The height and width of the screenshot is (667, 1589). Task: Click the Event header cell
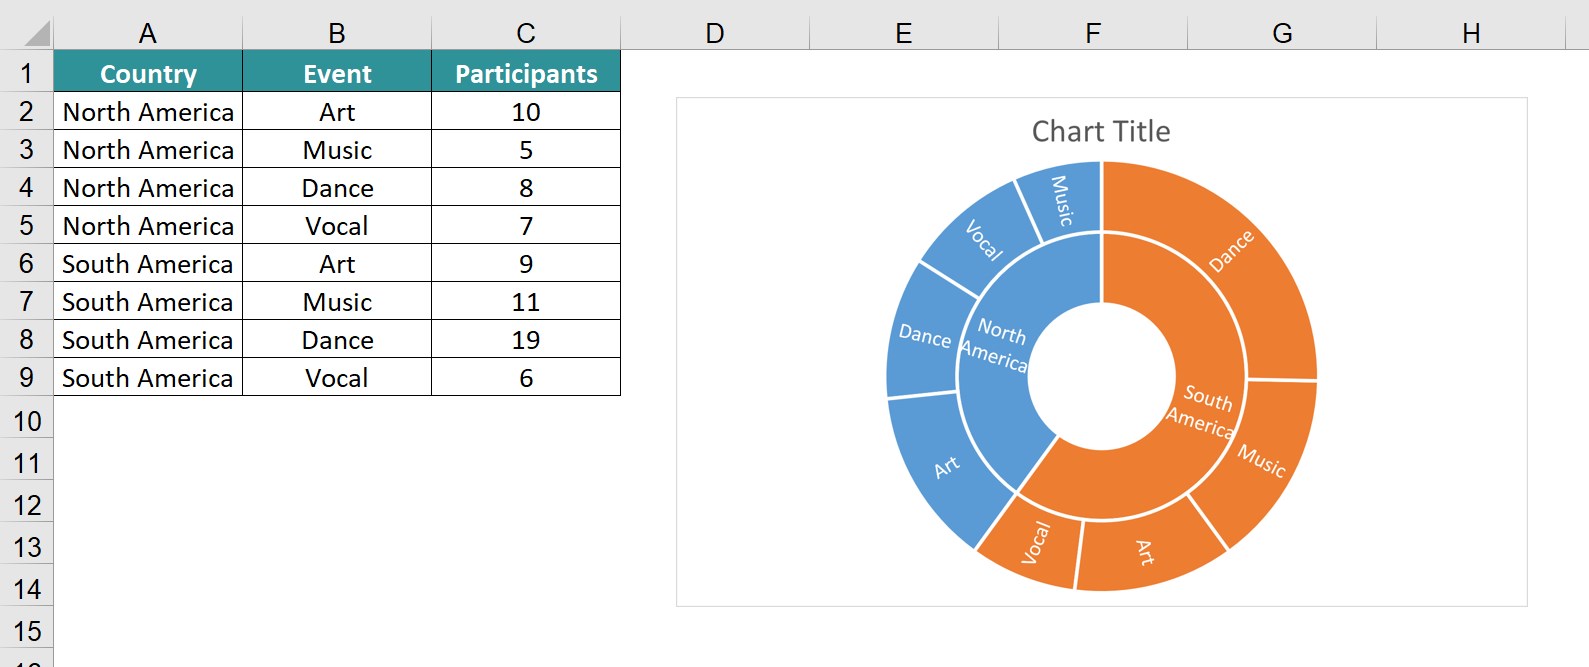[337, 72]
